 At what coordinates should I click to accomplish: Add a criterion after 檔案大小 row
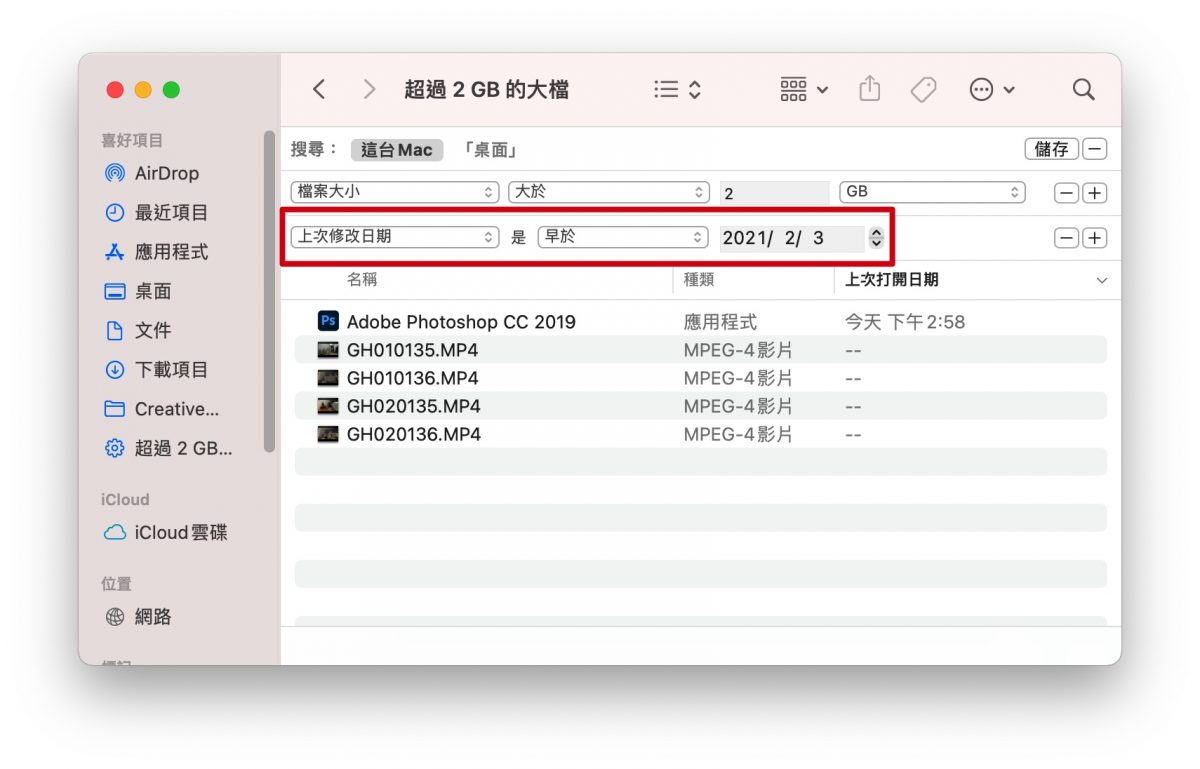[x=1095, y=193]
